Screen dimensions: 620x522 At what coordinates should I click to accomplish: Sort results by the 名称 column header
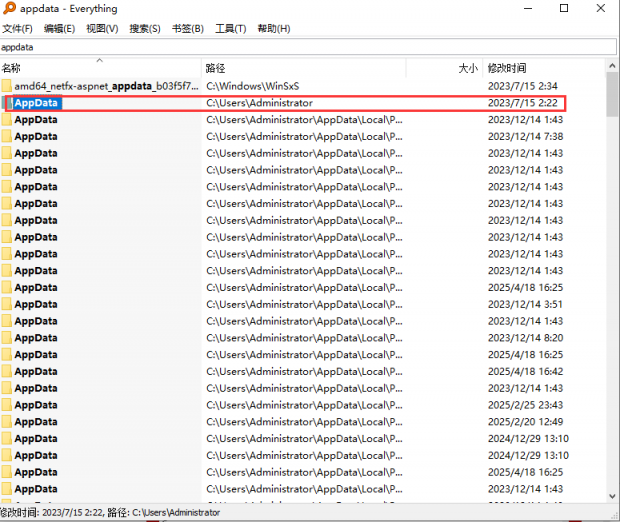[100, 69]
